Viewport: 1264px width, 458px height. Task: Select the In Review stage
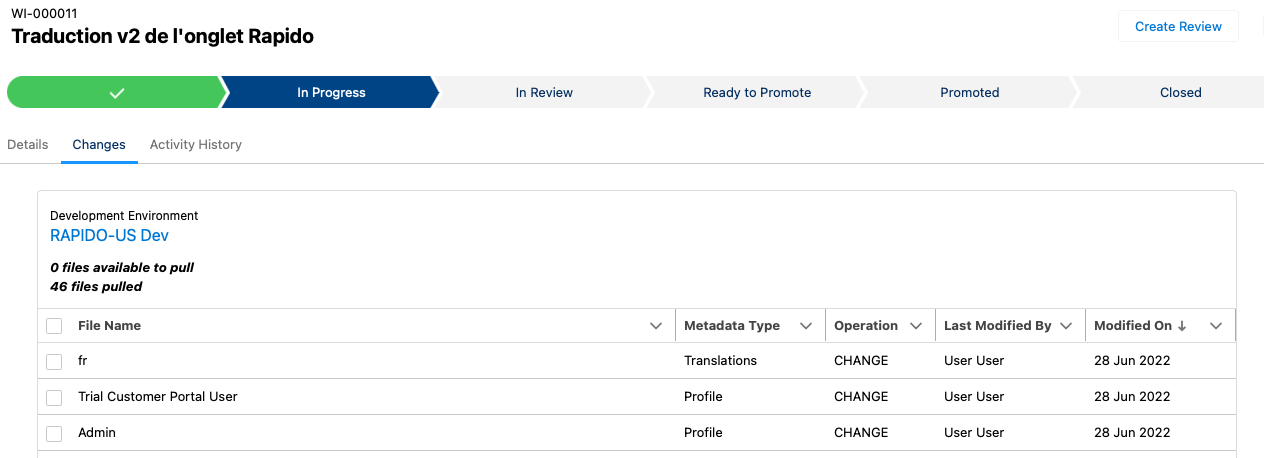(x=544, y=92)
